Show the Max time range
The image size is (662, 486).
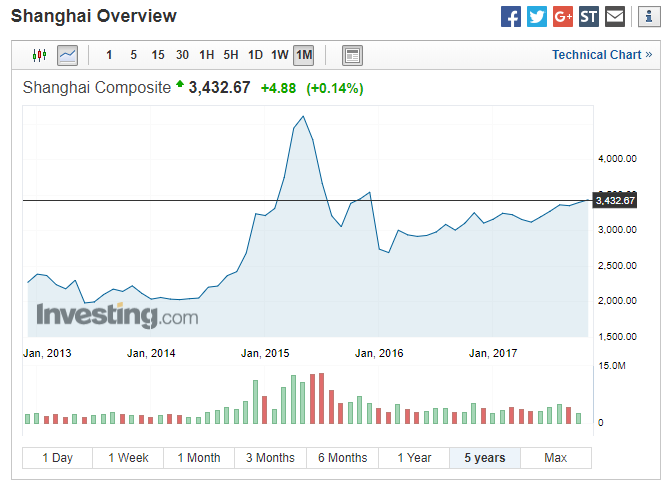[x=555, y=458]
